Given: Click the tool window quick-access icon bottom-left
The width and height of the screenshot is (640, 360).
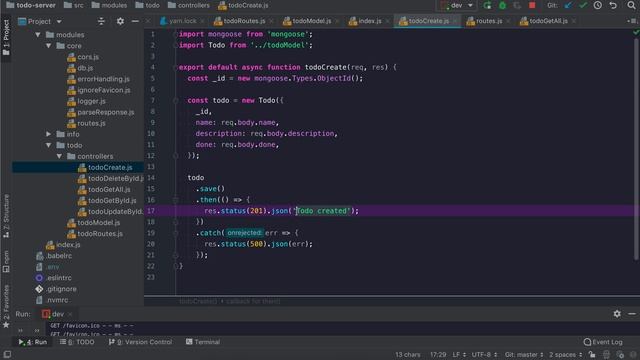Looking at the screenshot, I should (x=7, y=354).
